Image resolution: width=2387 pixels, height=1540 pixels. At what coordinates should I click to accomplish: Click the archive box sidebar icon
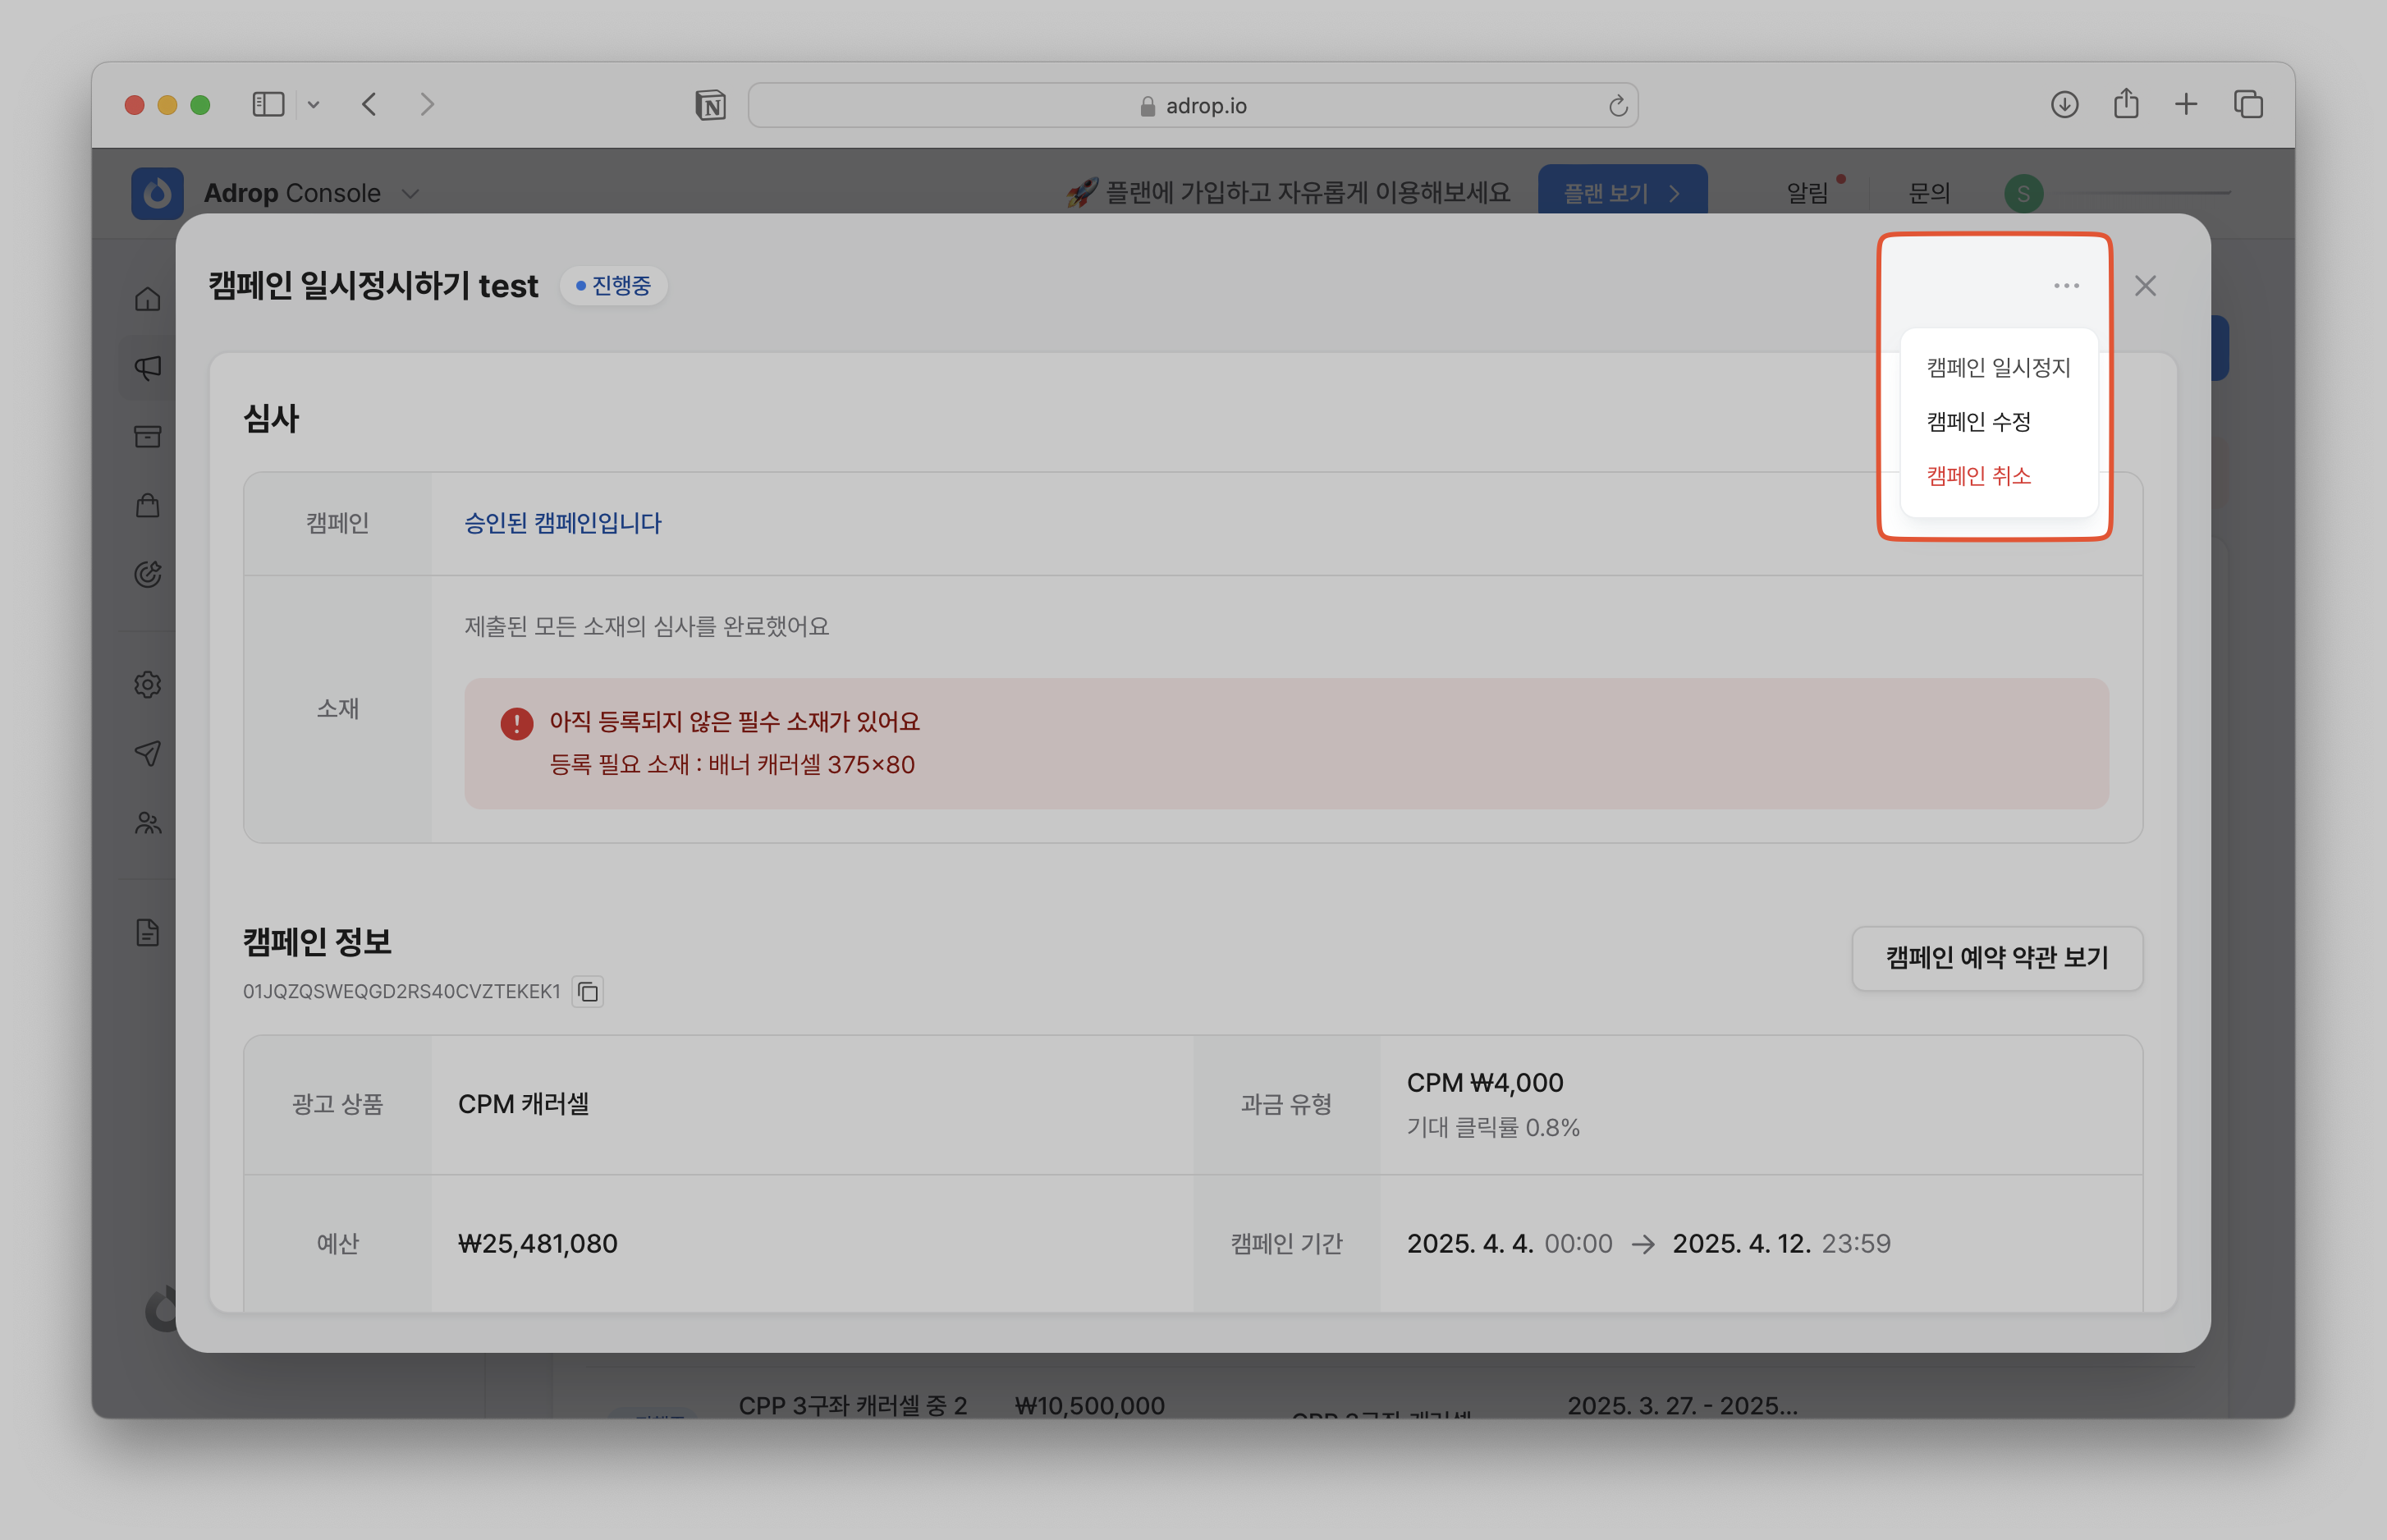[148, 436]
